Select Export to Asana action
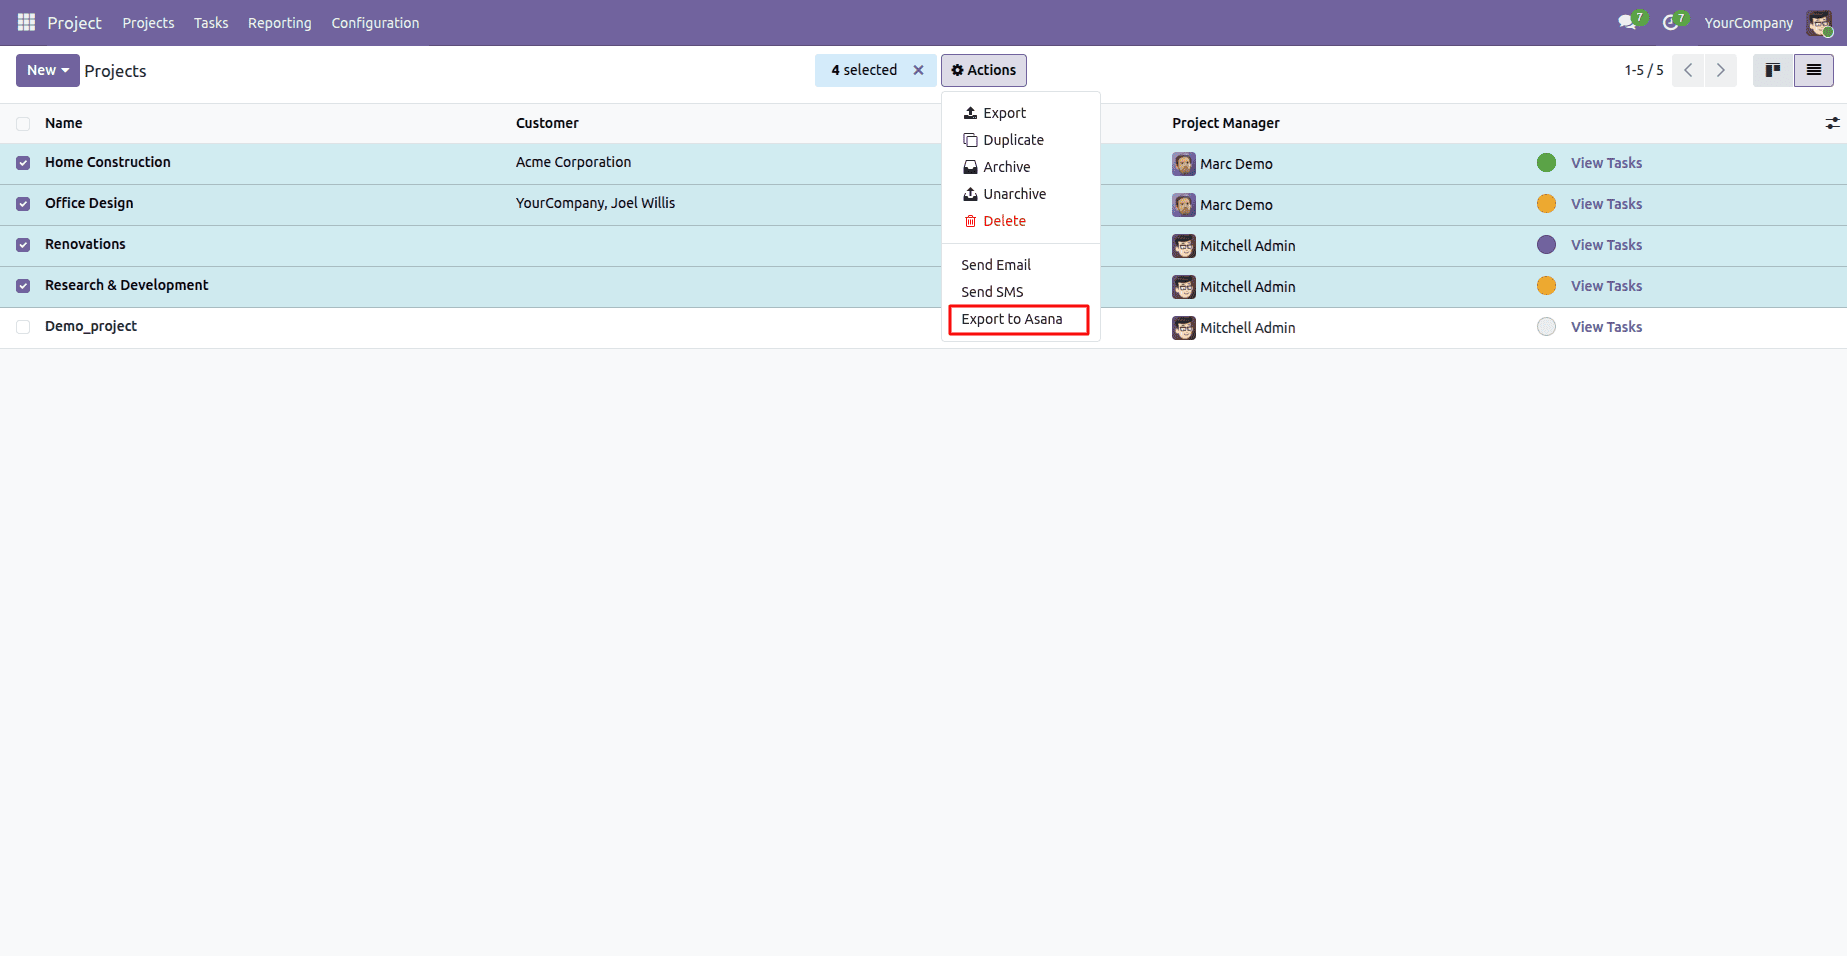Image resolution: width=1847 pixels, height=956 pixels. click(1021, 319)
